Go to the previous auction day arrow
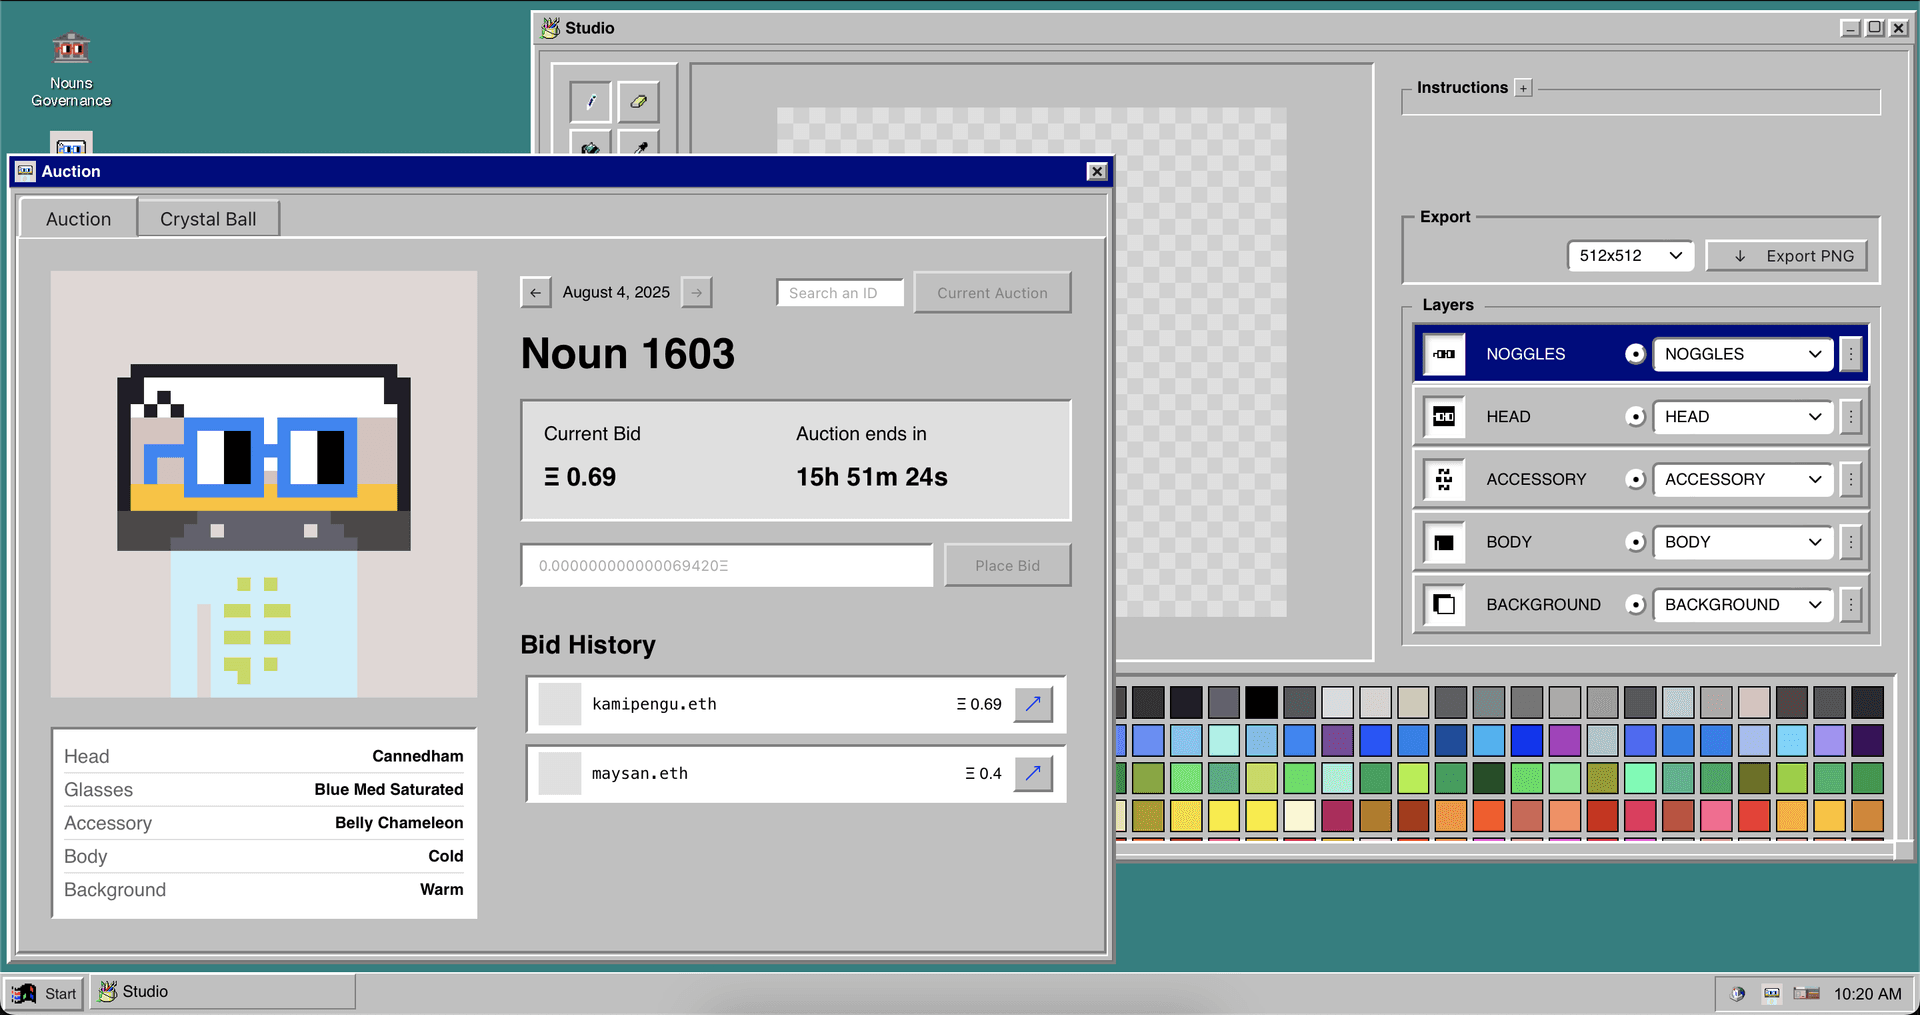This screenshot has height=1015, width=1920. 535,292
